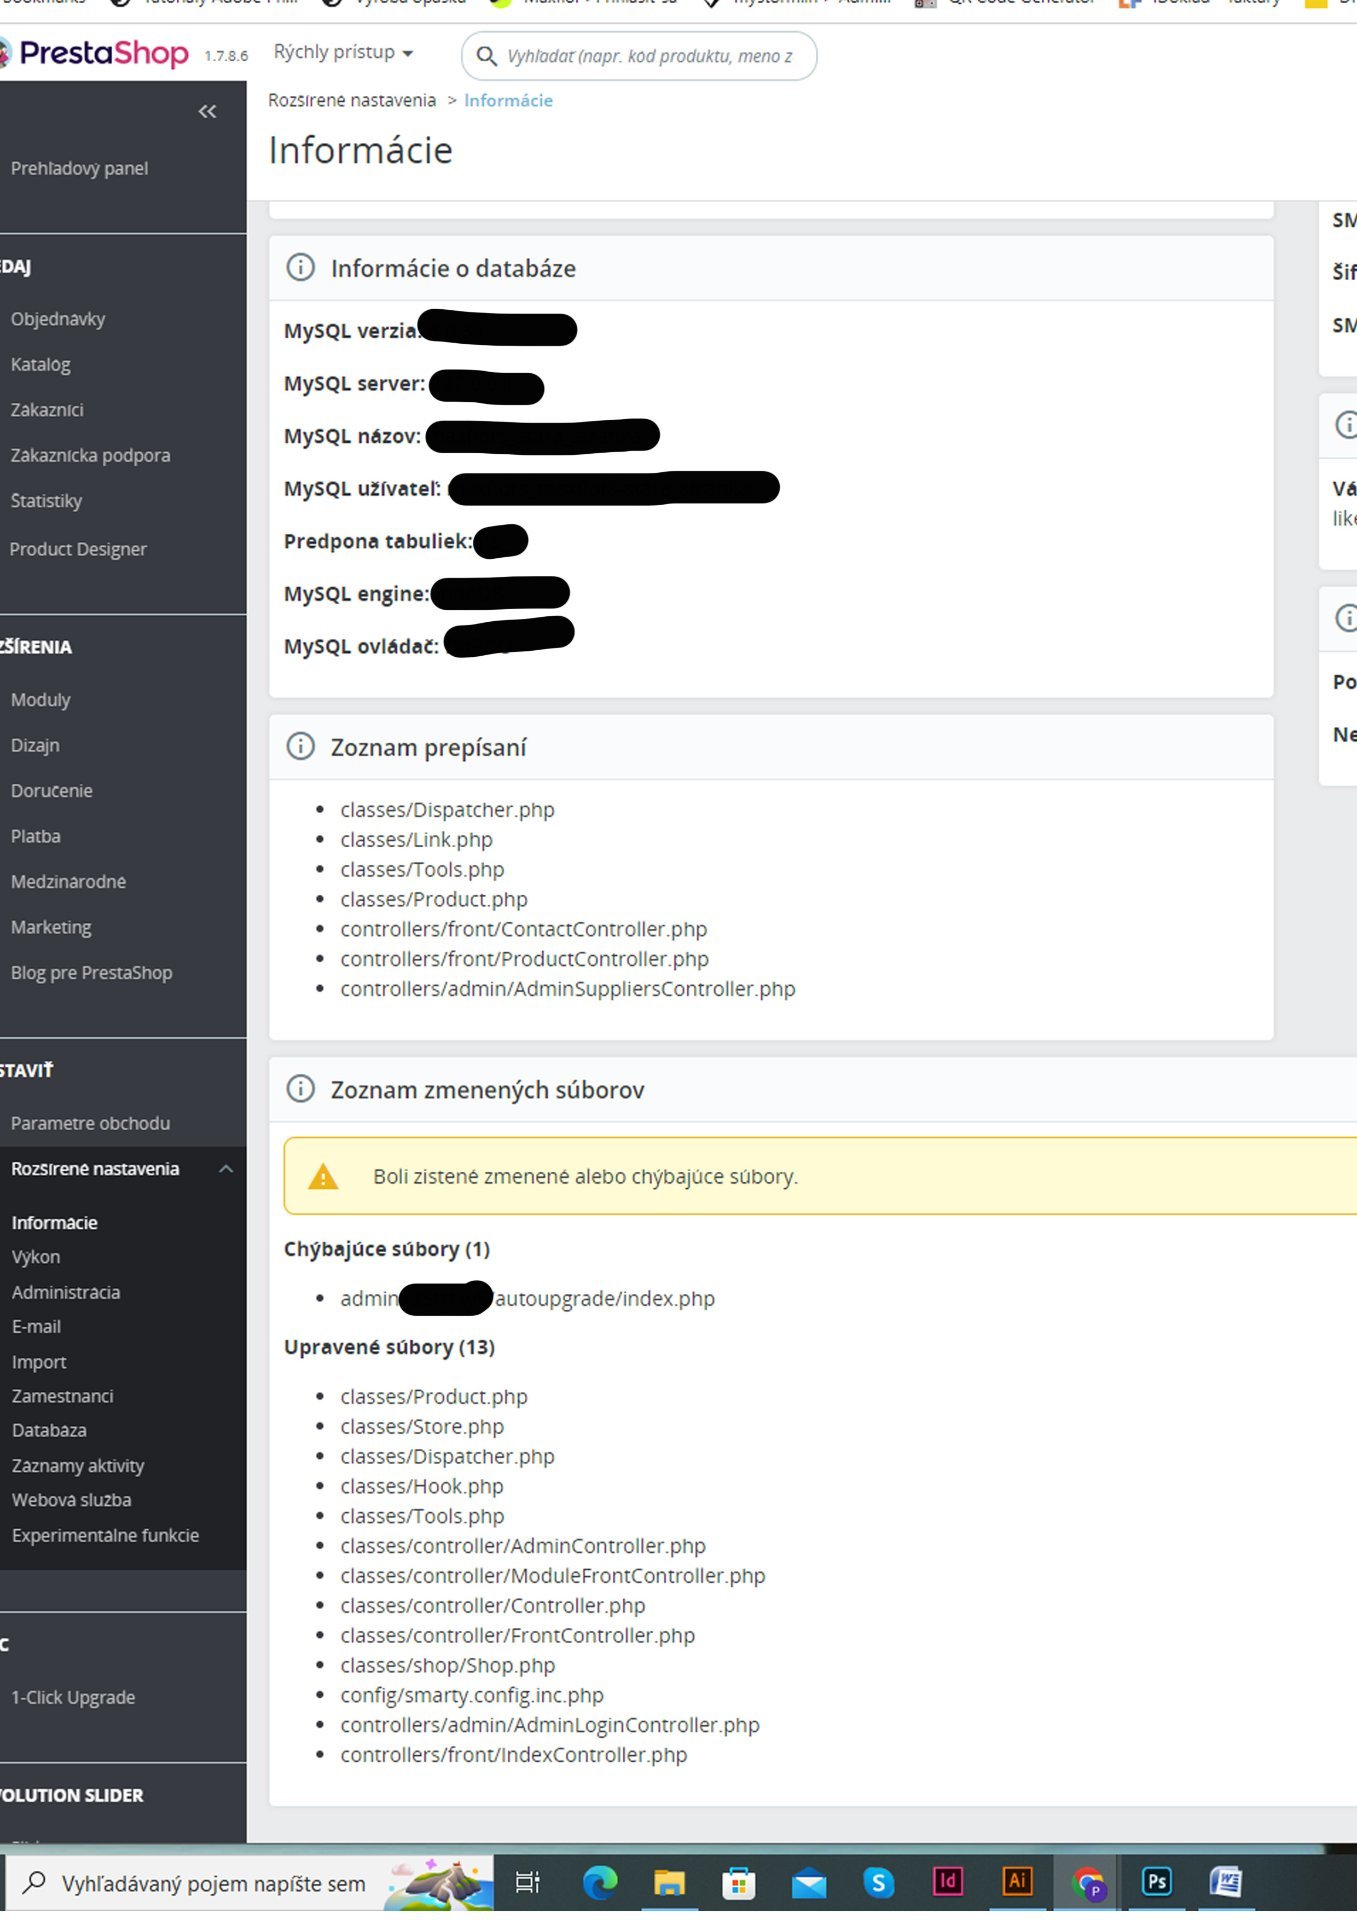Open Štatistiky menu item
The image size is (1357, 1920).
[46, 500]
